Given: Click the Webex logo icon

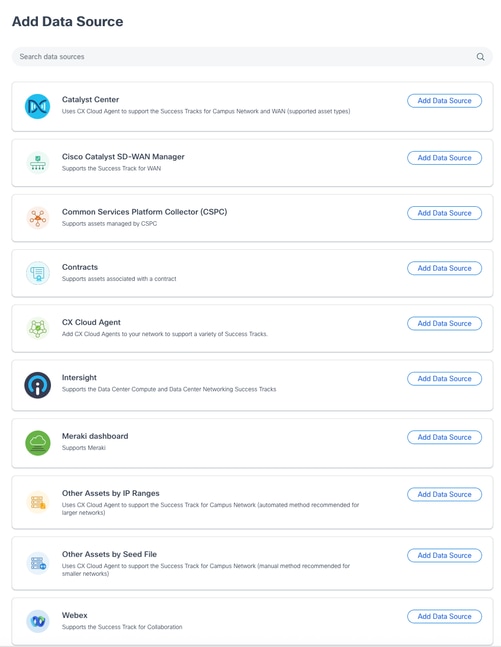Looking at the screenshot, I should (38, 621).
